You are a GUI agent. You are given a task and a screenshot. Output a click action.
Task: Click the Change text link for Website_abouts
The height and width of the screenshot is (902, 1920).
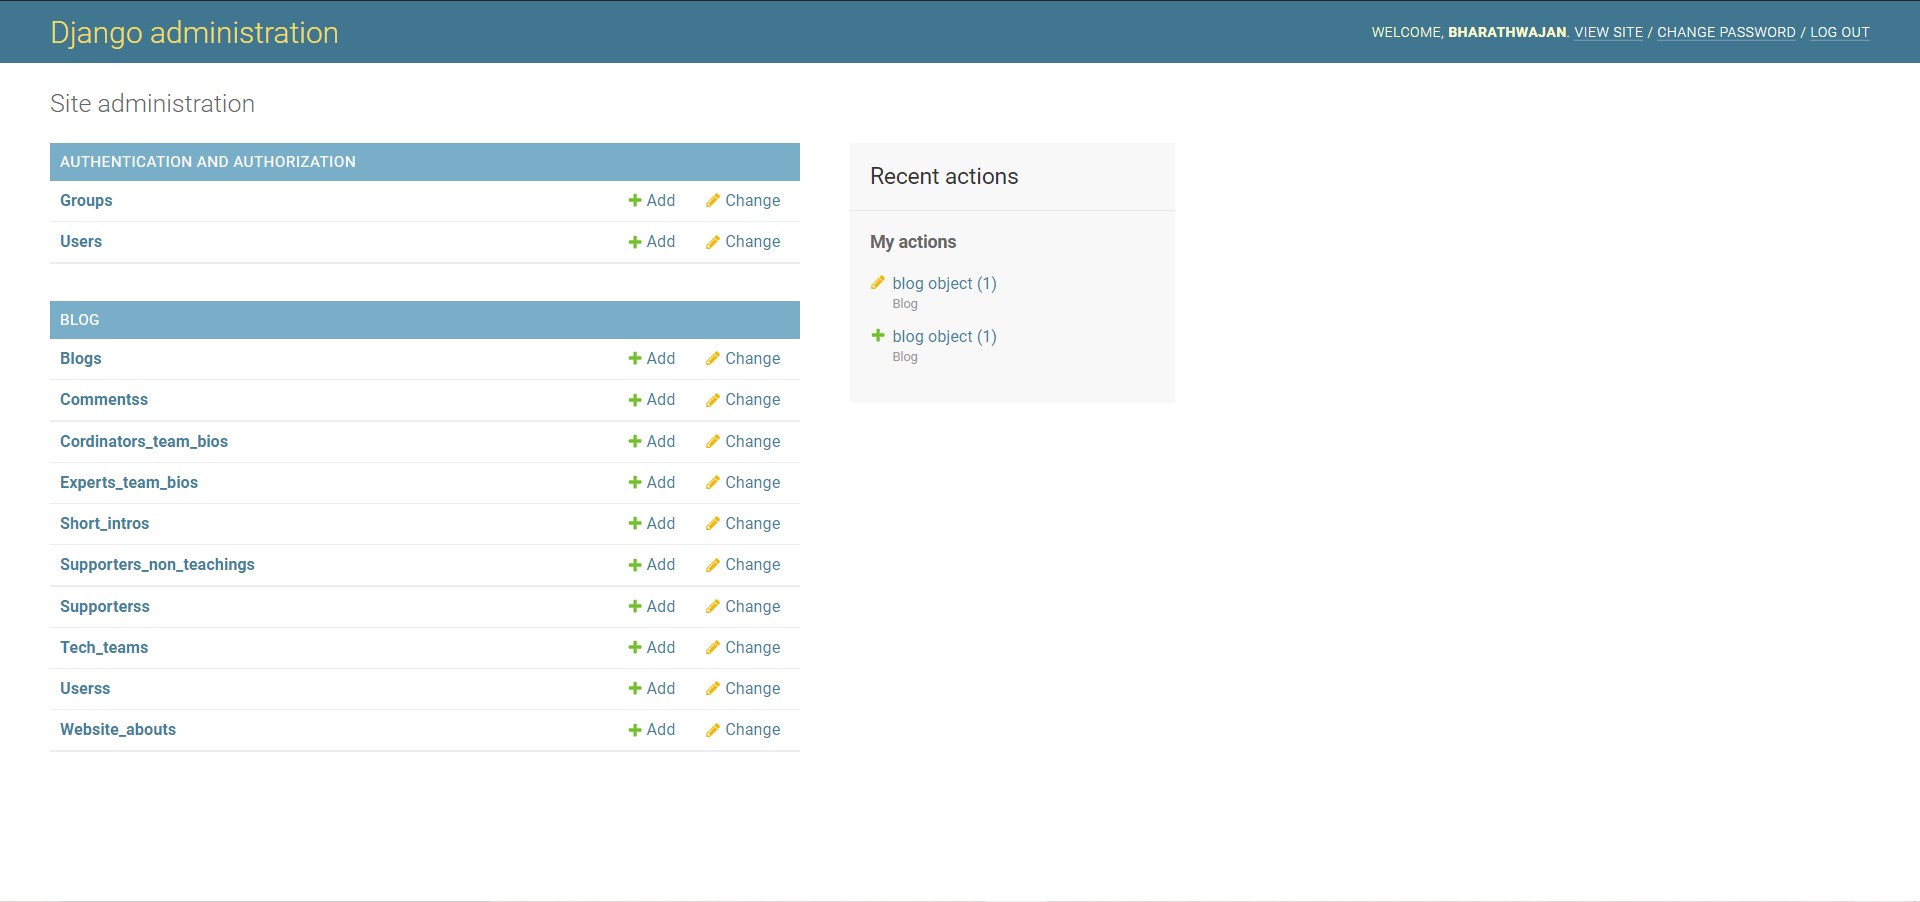pyautogui.click(x=753, y=729)
